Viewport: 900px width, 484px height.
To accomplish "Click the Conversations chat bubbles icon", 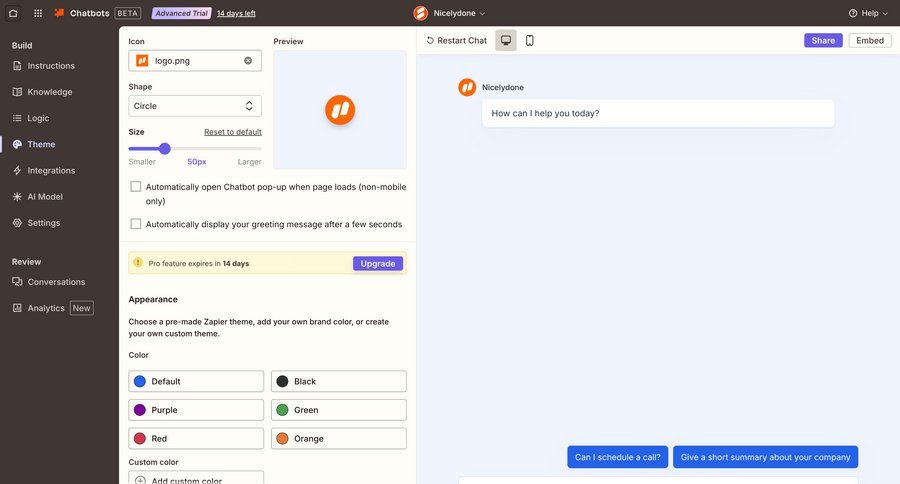I will (x=17, y=282).
